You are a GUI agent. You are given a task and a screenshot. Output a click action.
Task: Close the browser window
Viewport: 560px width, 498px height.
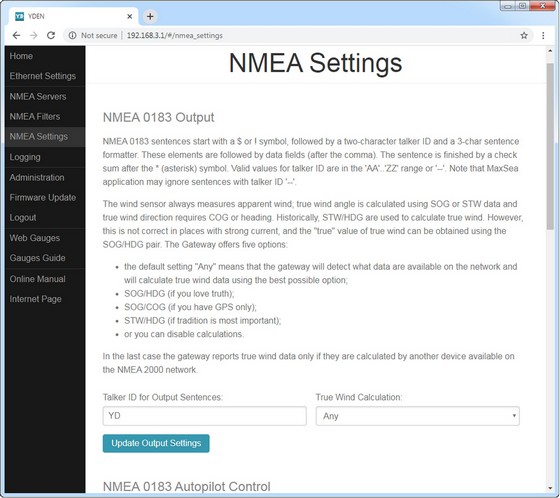click(542, 6)
